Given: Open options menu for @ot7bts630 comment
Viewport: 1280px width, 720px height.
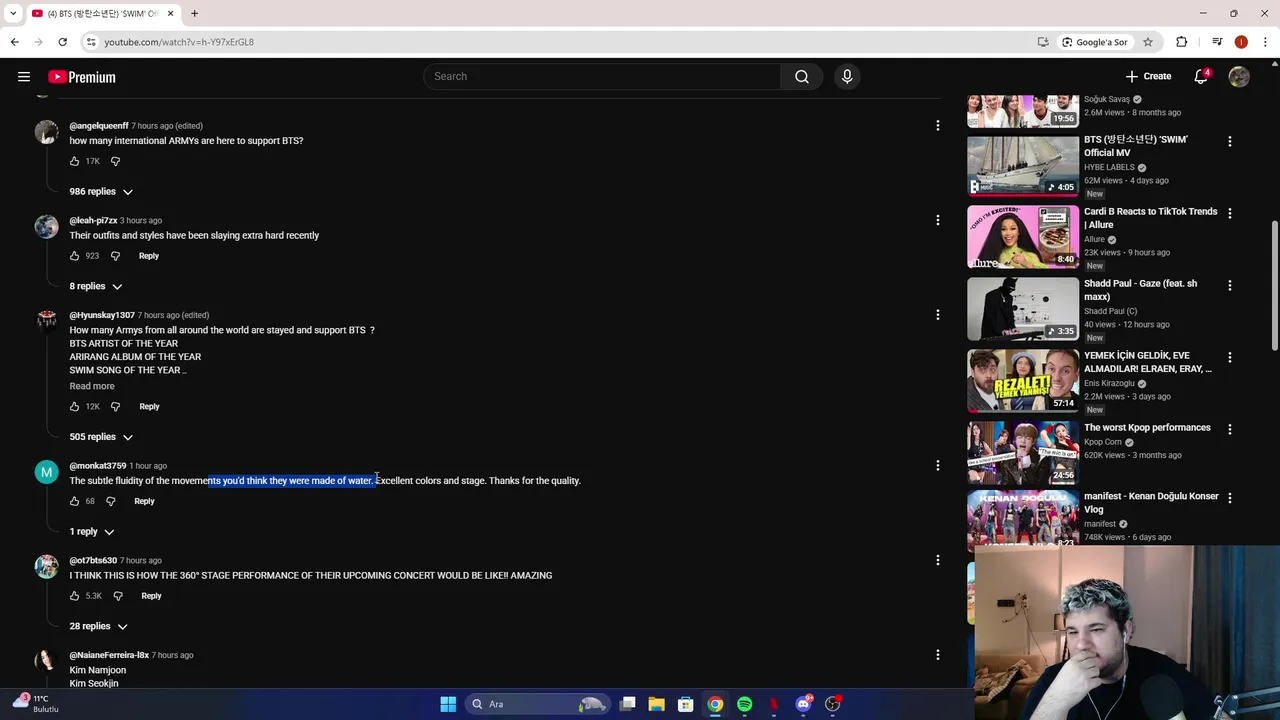Looking at the screenshot, I should (x=937, y=560).
